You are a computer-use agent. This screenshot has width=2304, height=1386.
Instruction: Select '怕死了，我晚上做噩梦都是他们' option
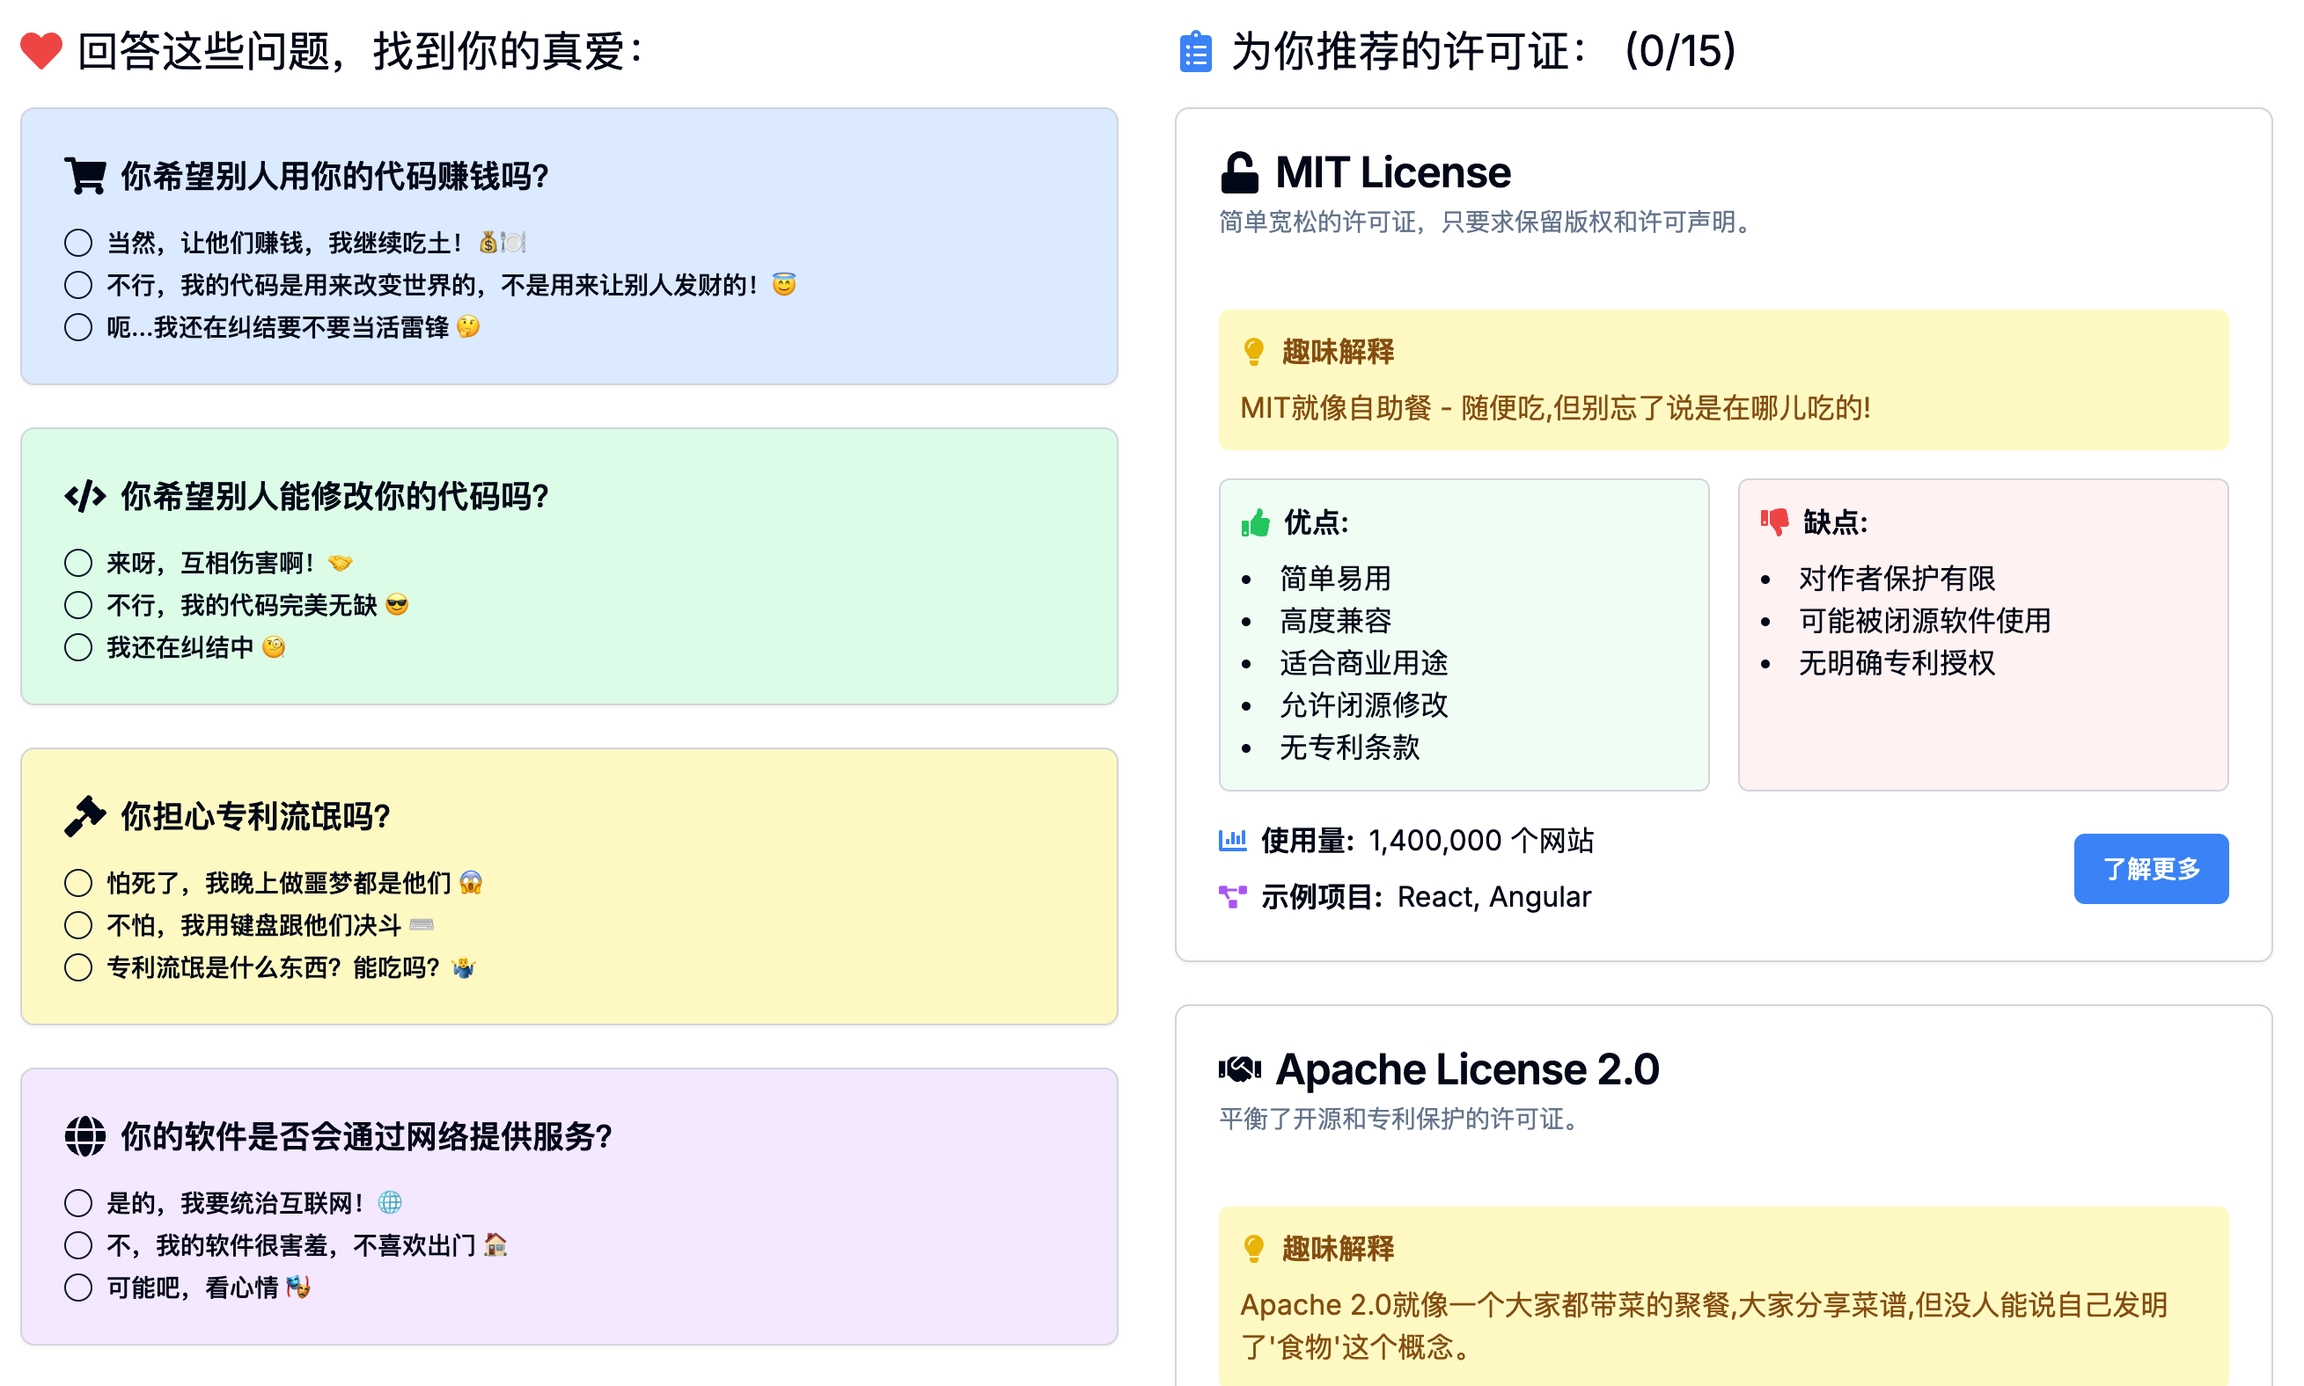[x=78, y=883]
